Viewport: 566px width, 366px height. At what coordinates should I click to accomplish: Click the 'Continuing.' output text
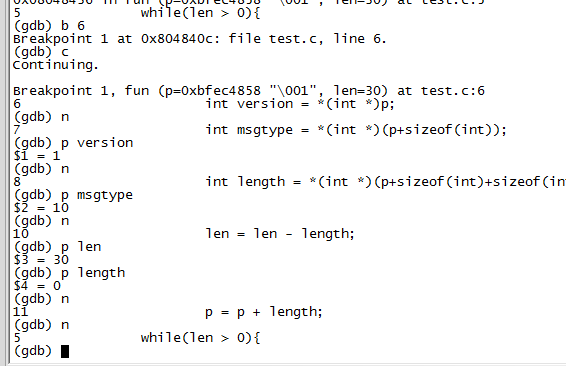pyautogui.click(x=56, y=65)
